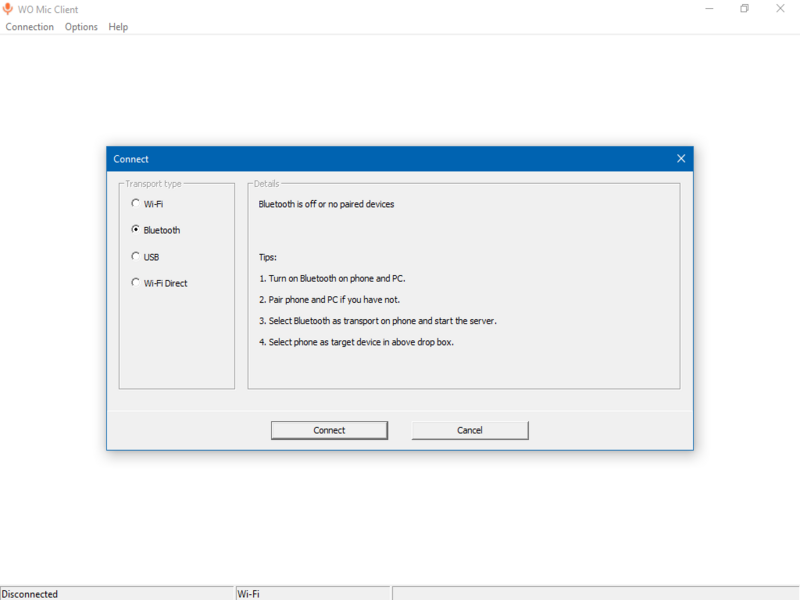Click the Connect dialog title bar

click(350, 158)
